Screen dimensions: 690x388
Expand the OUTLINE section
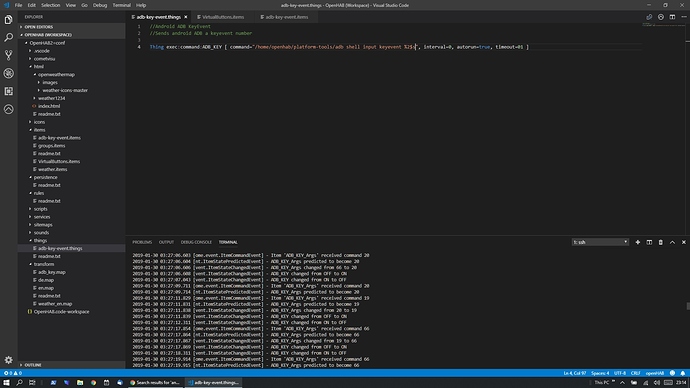(x=33, y=365)
